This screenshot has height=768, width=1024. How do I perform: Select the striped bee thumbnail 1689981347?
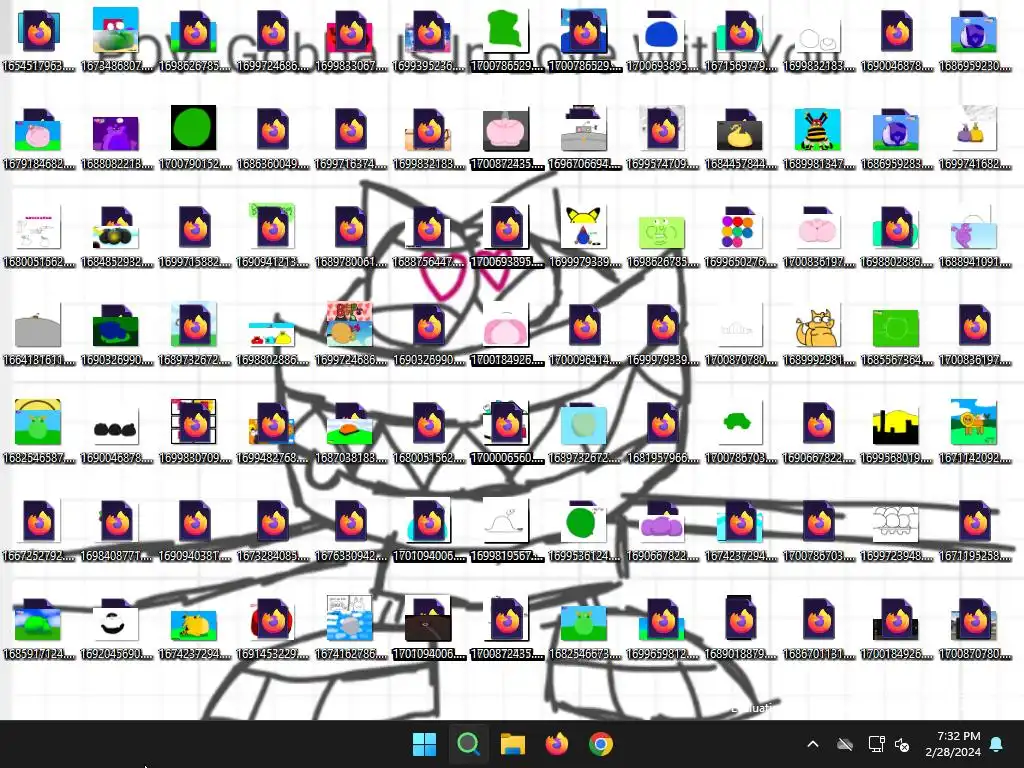click(818, 129)
